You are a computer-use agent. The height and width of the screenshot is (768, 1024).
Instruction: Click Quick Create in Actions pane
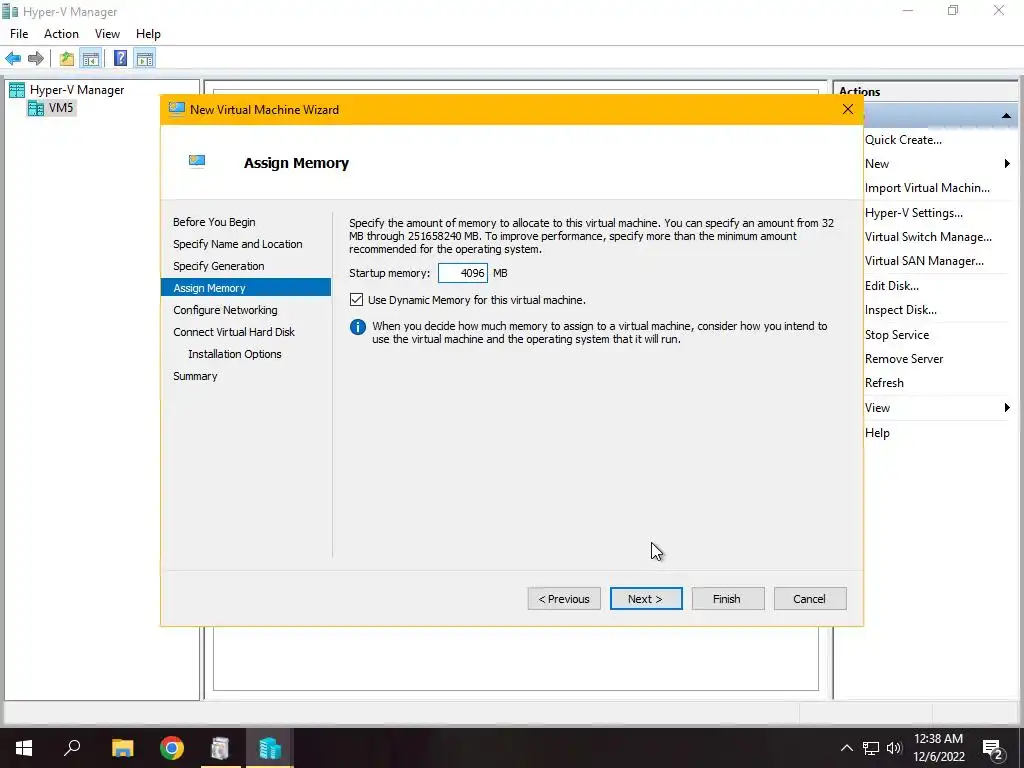903,140
